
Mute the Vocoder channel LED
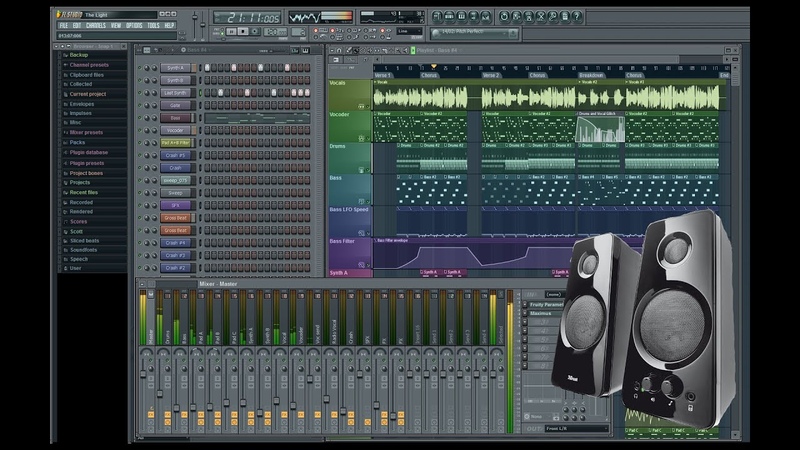(139, 130)
